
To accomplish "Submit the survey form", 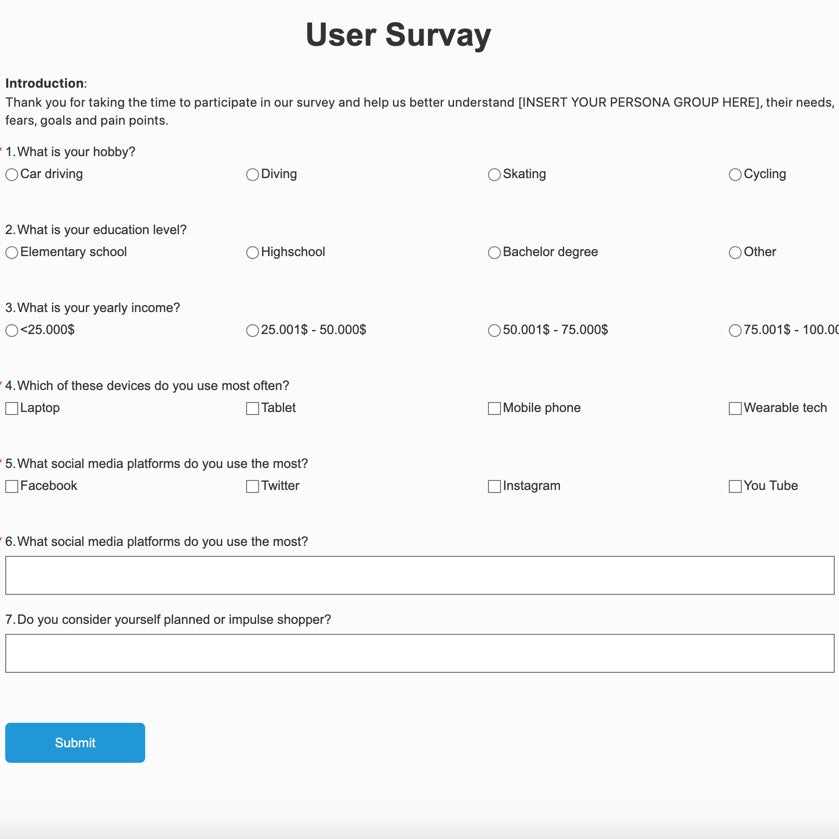I will point(75,743).
